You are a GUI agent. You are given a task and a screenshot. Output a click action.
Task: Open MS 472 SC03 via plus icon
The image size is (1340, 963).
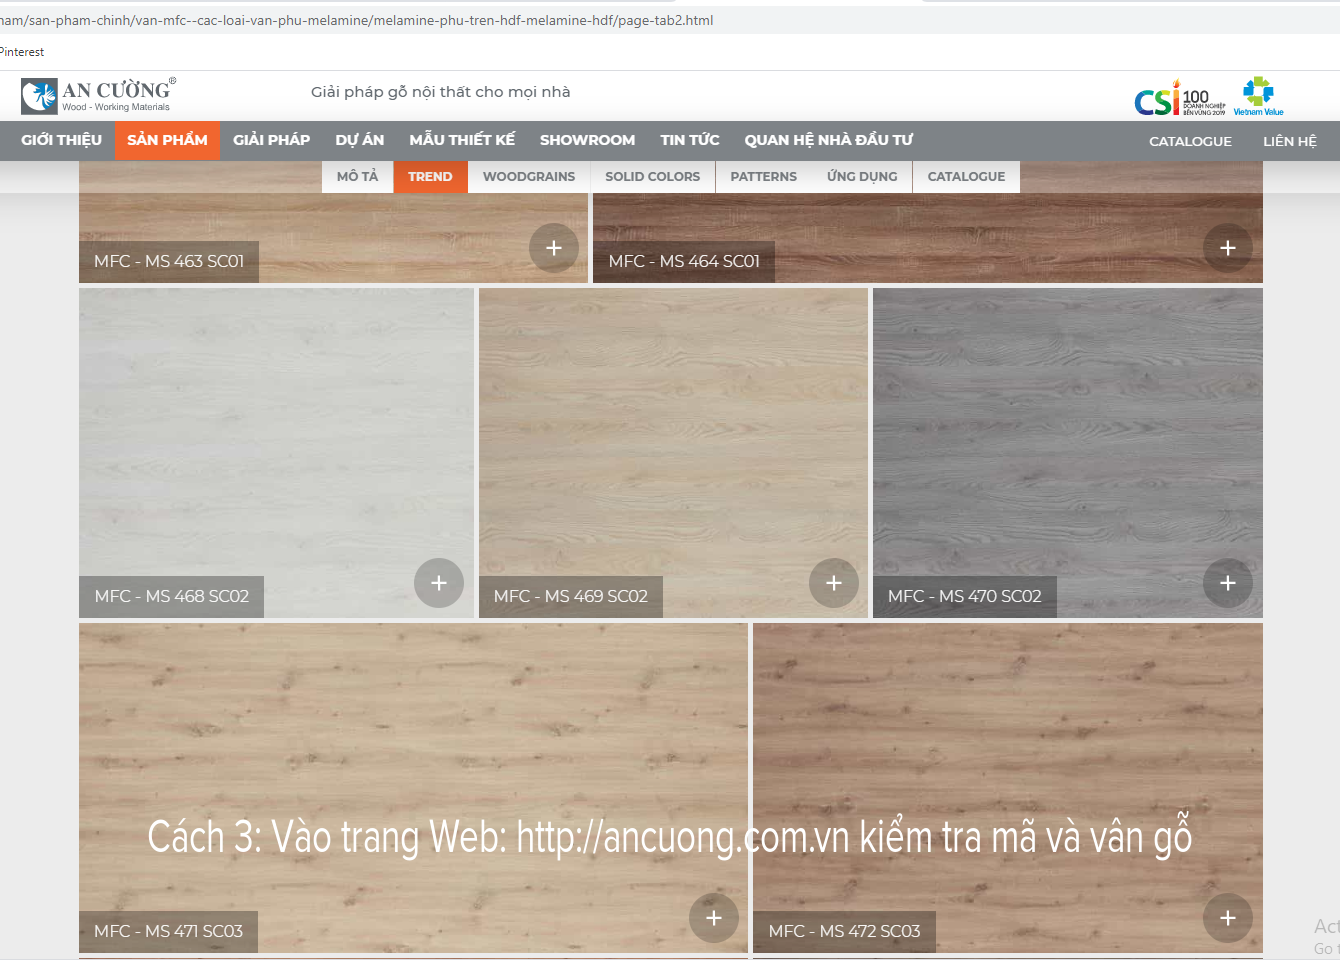click(x=1228, y=918)
